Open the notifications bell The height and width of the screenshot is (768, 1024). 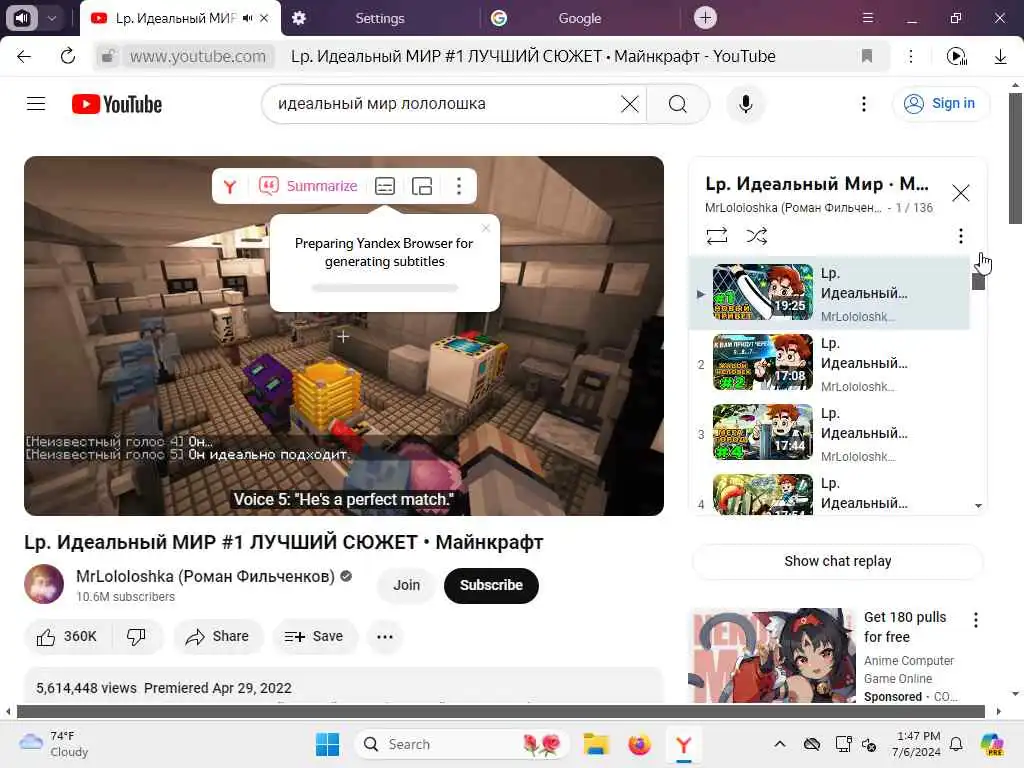pyautogui.click(x=955, y=744)
